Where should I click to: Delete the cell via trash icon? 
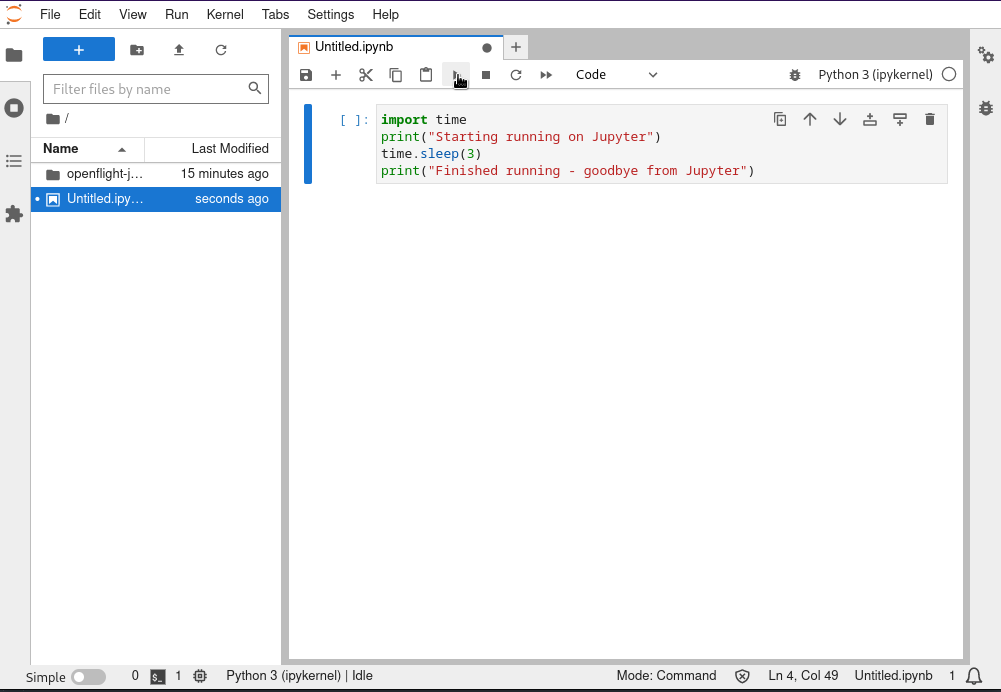point(930,119)
